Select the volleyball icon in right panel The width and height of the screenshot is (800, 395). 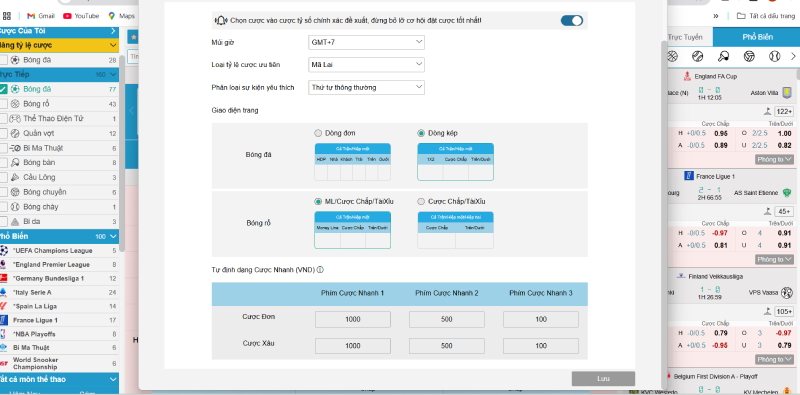(x=749, y=56)
